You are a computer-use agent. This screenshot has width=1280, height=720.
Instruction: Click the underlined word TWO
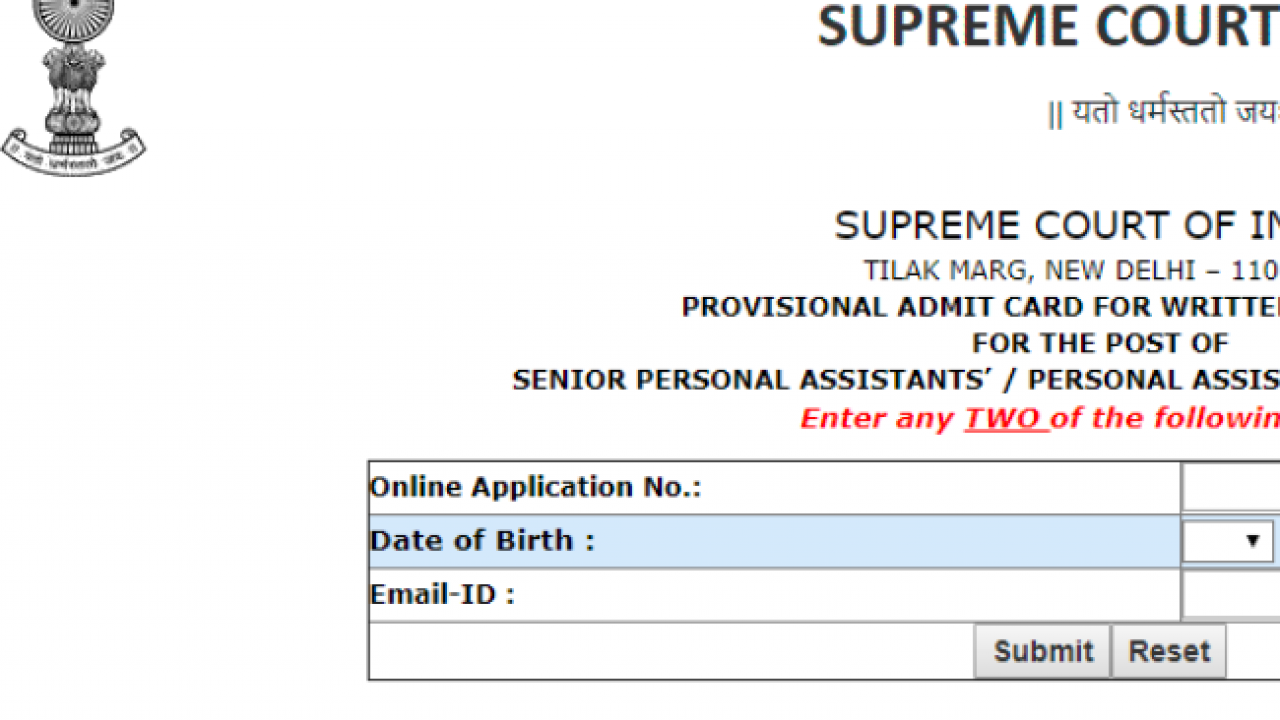click(1004, 418)
